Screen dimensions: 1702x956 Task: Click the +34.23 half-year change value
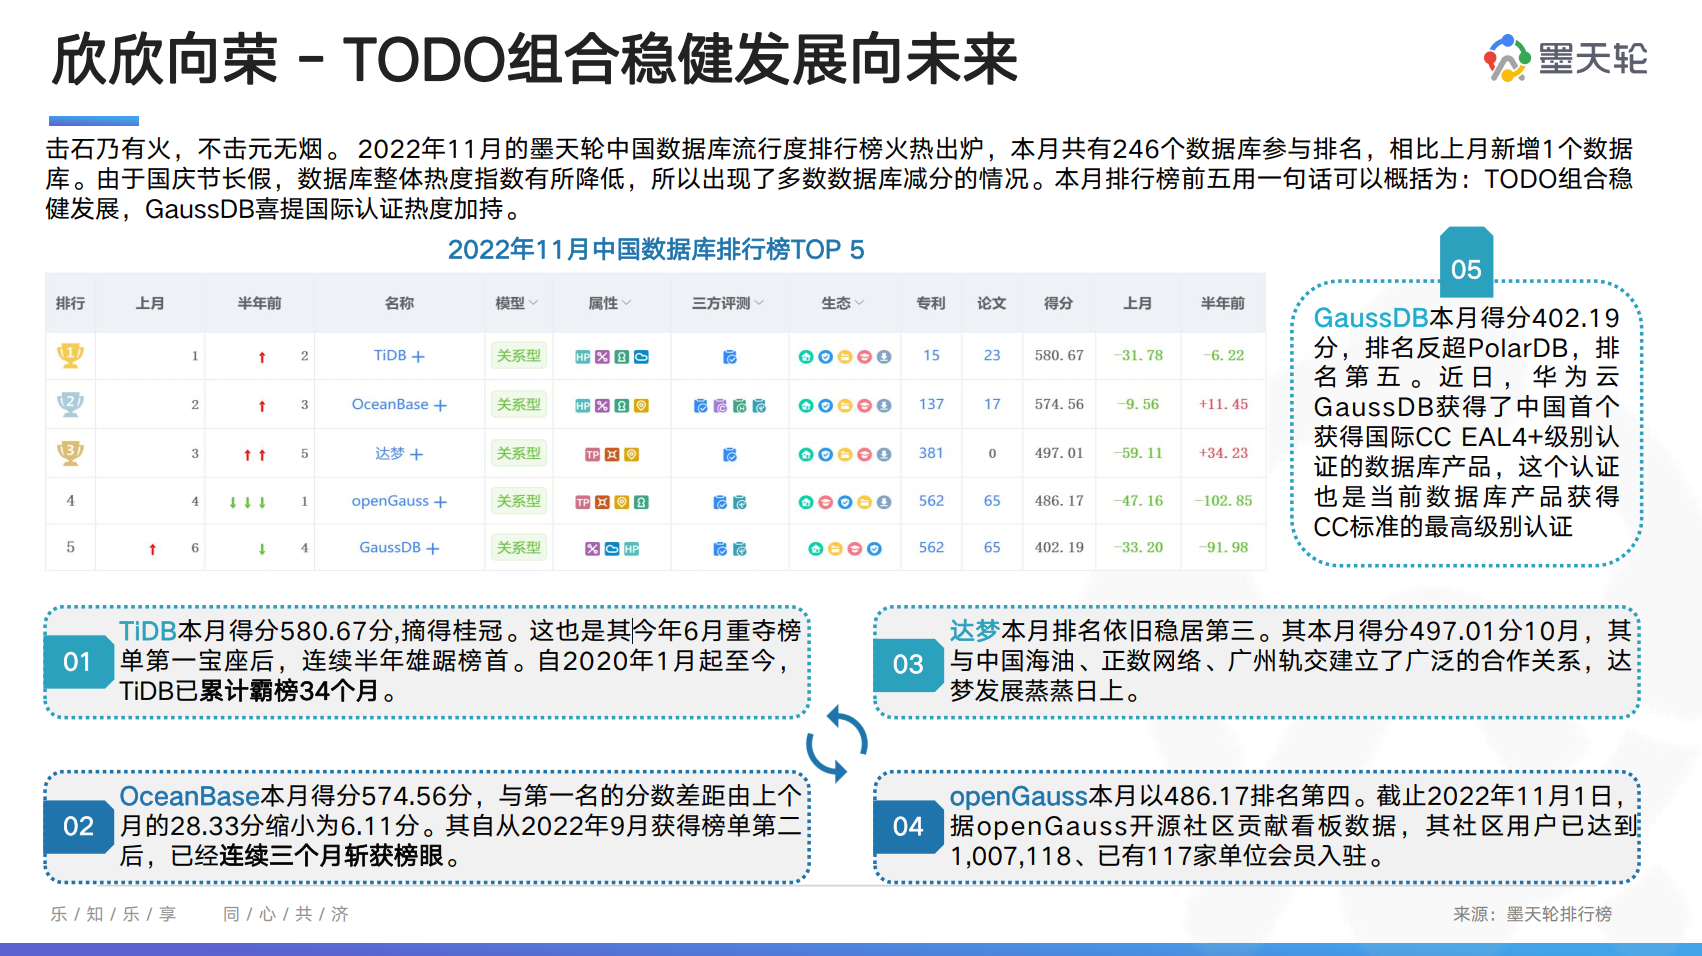1223,453
